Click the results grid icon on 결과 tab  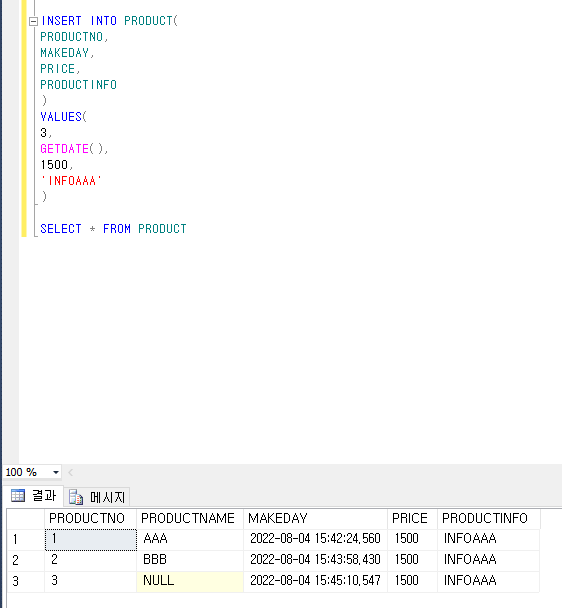click(18, 496)
